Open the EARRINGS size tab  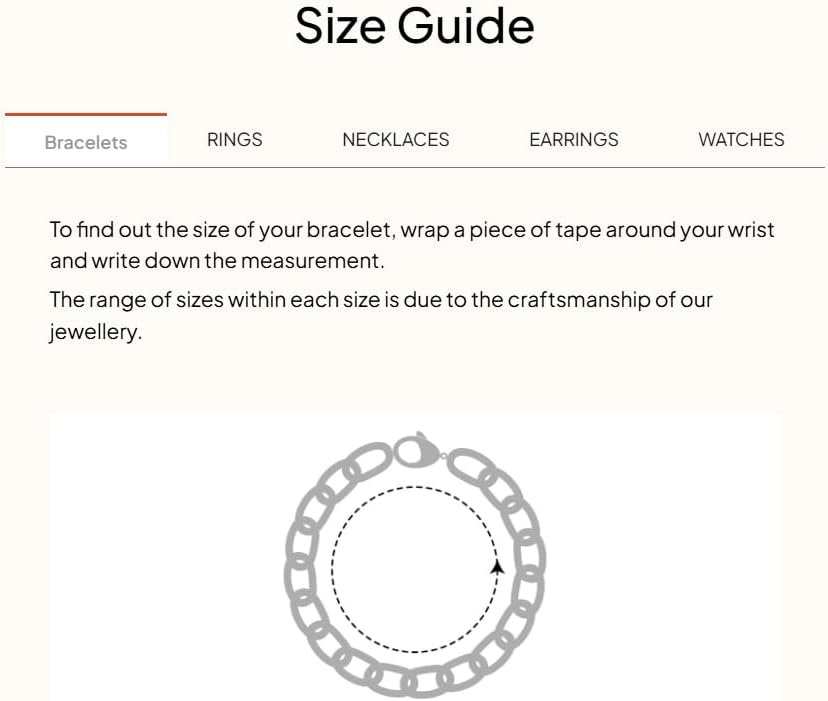point(573,140)
